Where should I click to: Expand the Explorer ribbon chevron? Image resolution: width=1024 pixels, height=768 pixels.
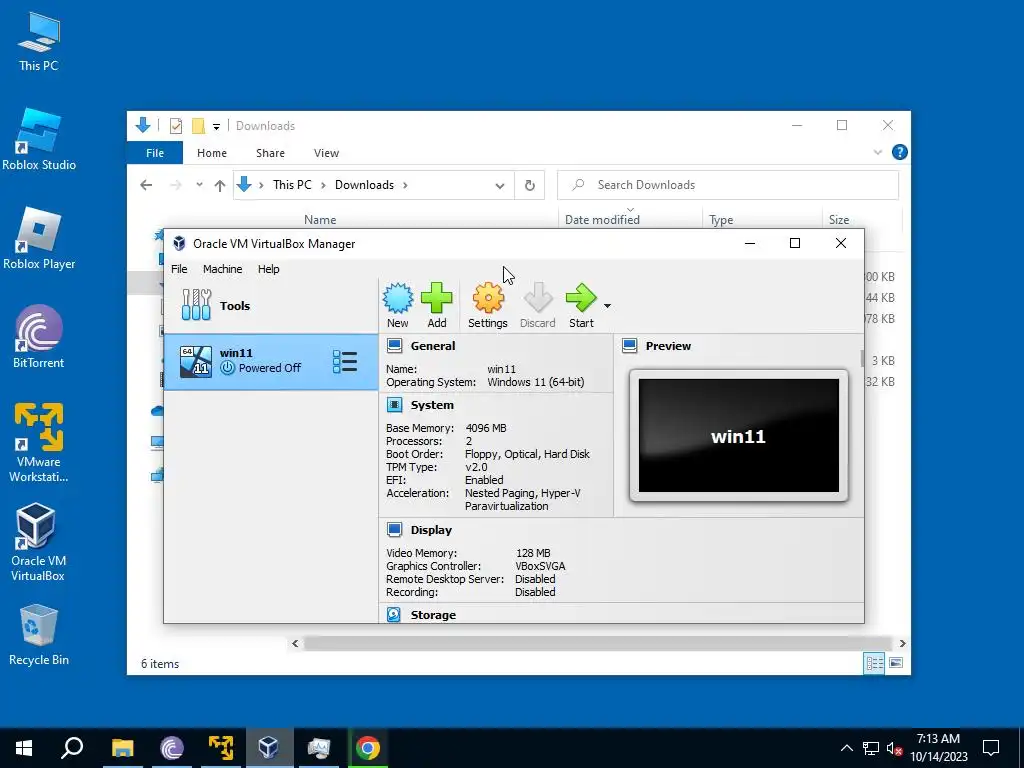[878, 153]
